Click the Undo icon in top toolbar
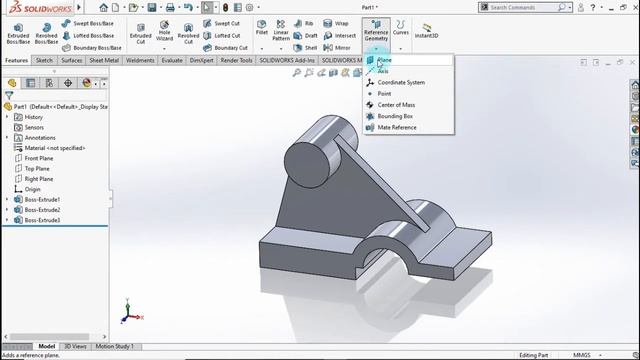The width and height of the screenshot is (640, 360). click(188, 7)
